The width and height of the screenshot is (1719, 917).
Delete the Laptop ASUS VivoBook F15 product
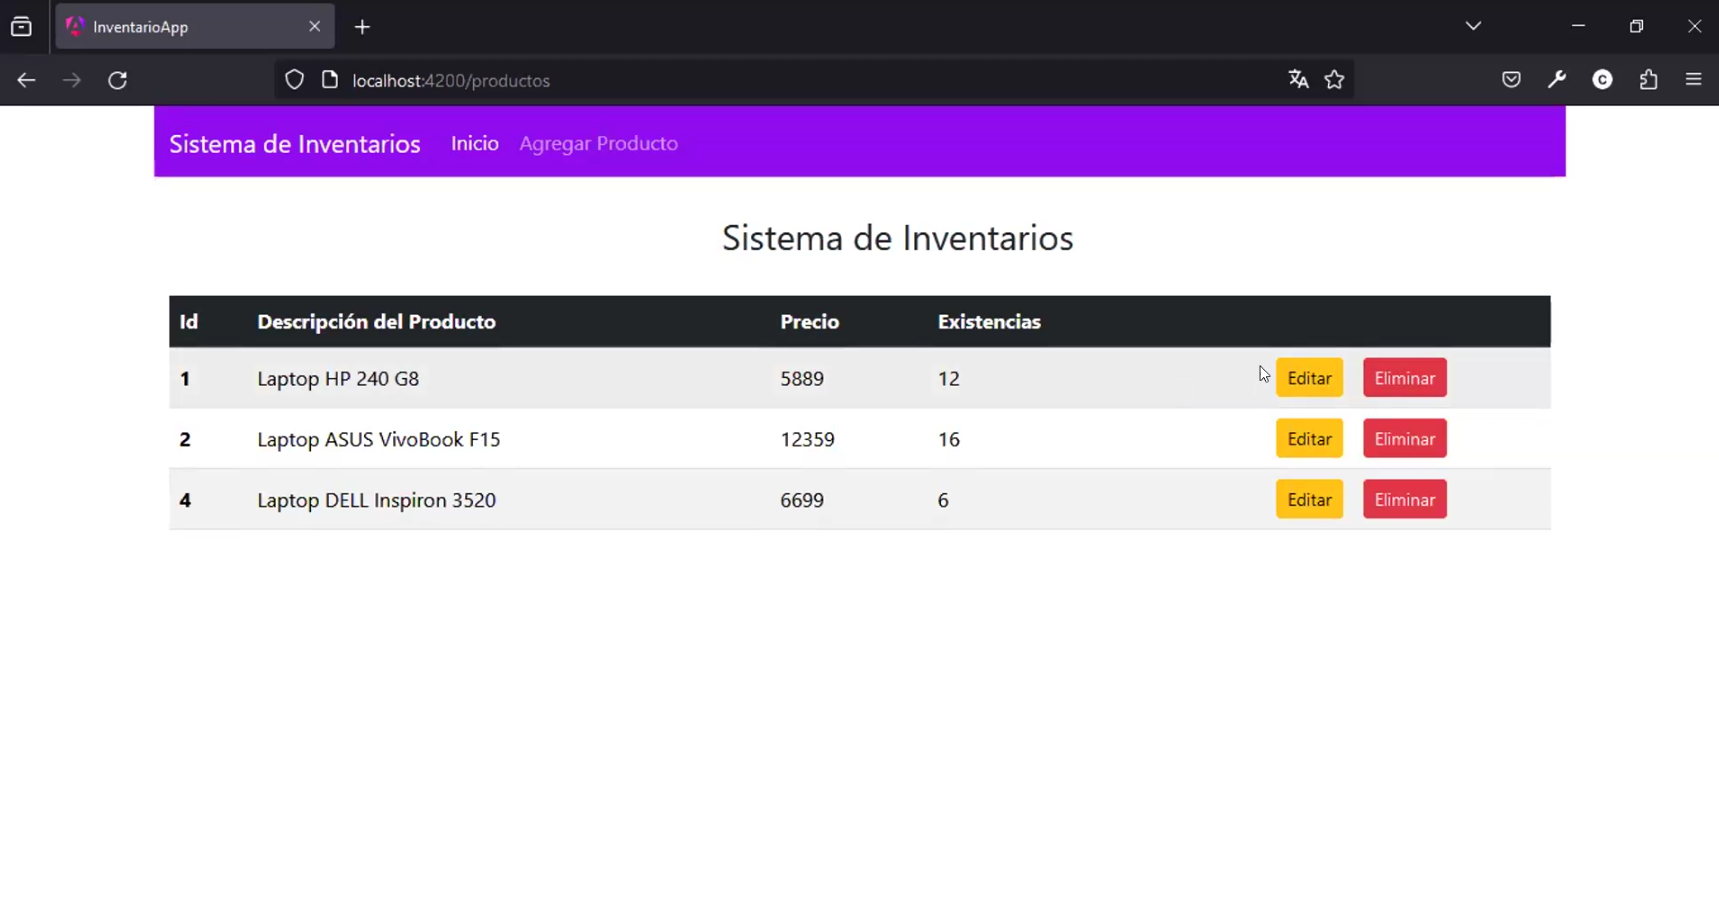pos(1404,439)
